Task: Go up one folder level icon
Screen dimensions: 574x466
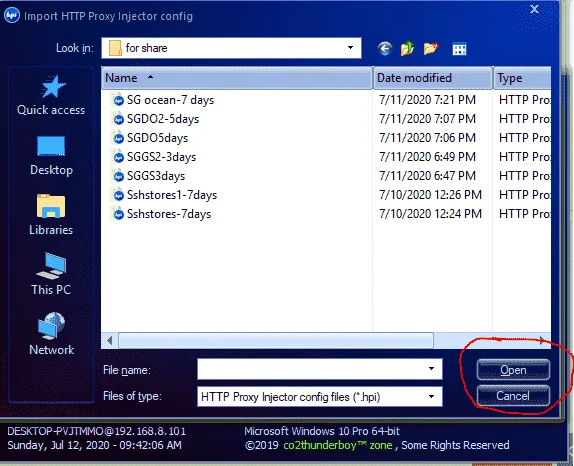Action: [407, 48]
